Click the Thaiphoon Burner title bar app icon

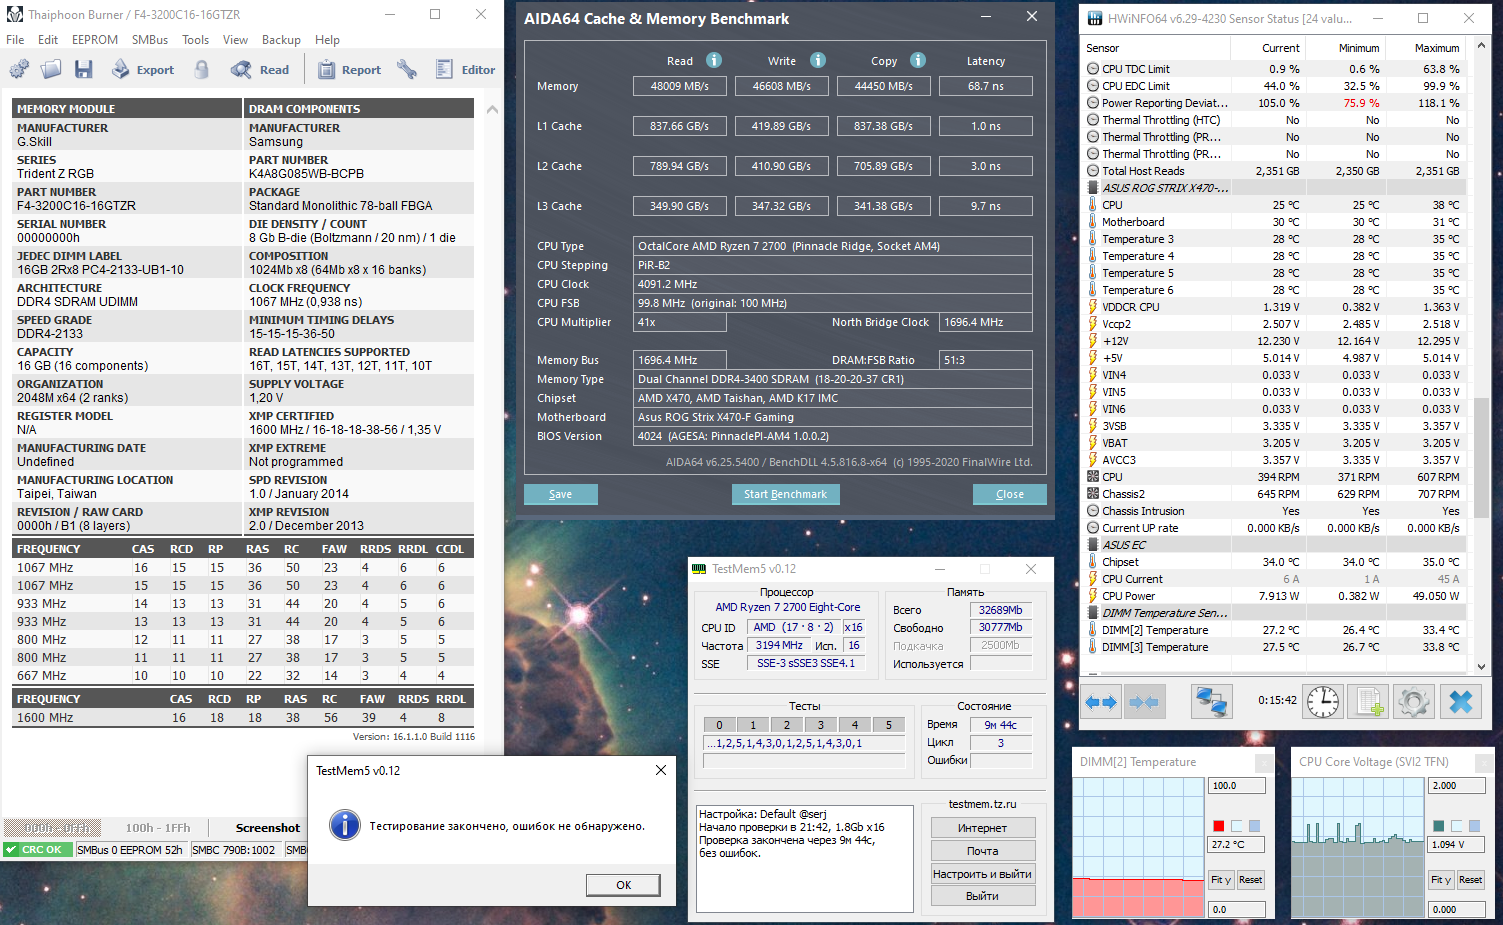pyautogui.click(x=15, y=14)
